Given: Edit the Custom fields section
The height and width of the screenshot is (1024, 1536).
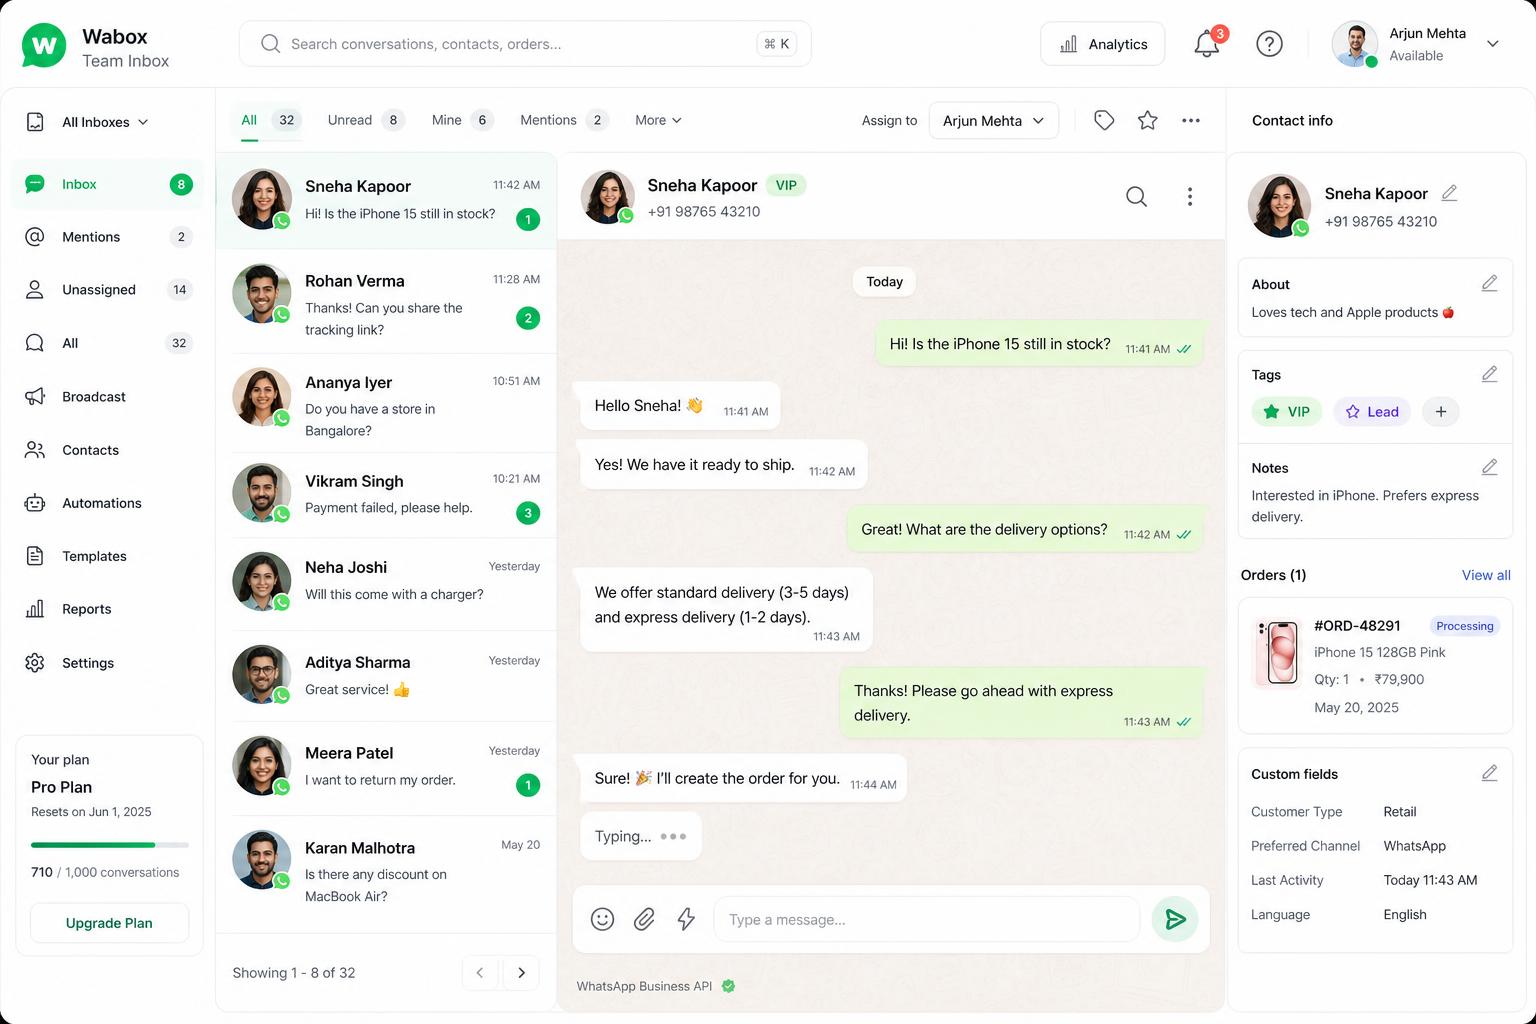Looking at the screenshot, I should [x=1489, y=773].
